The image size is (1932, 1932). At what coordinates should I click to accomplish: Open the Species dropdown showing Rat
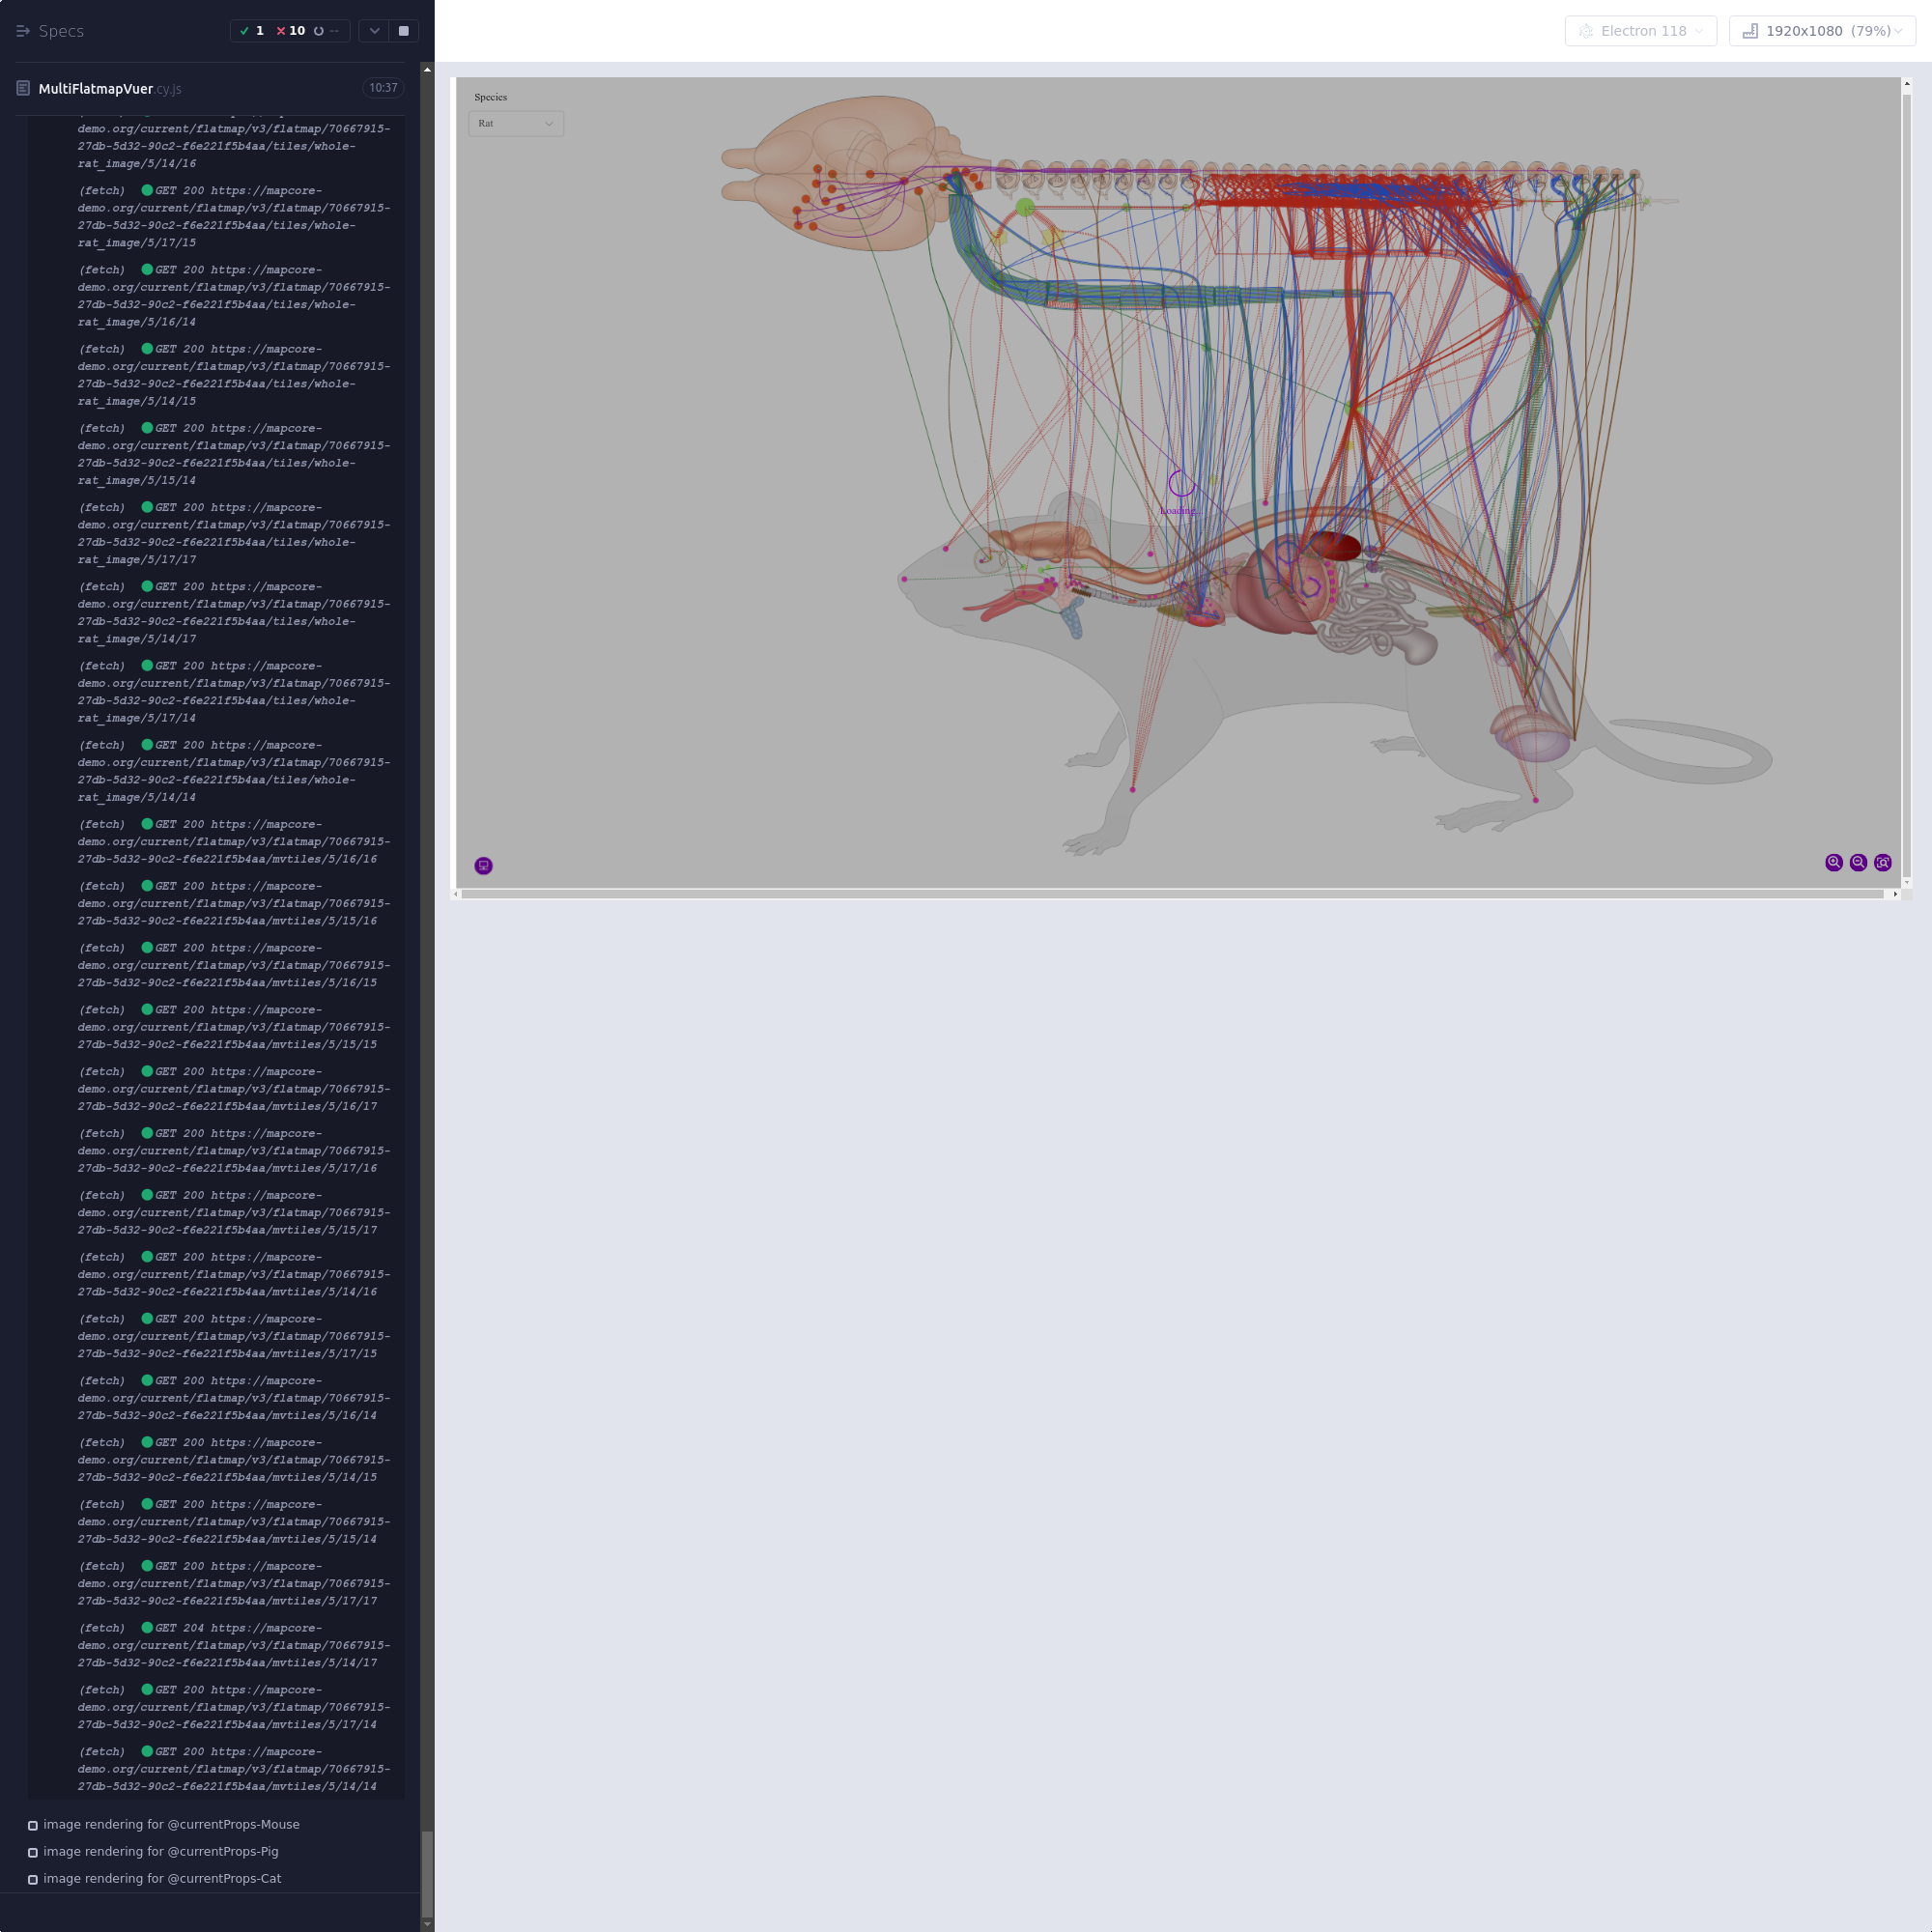pyautogui.click(x=516, y=123)
